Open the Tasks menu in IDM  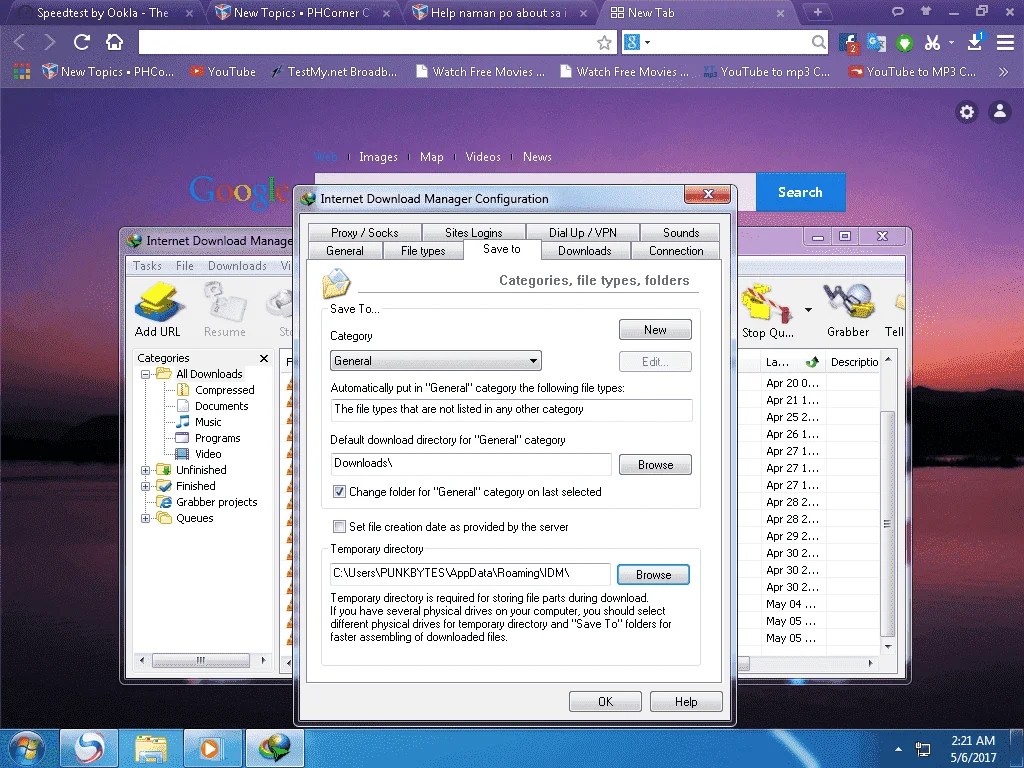147,266
